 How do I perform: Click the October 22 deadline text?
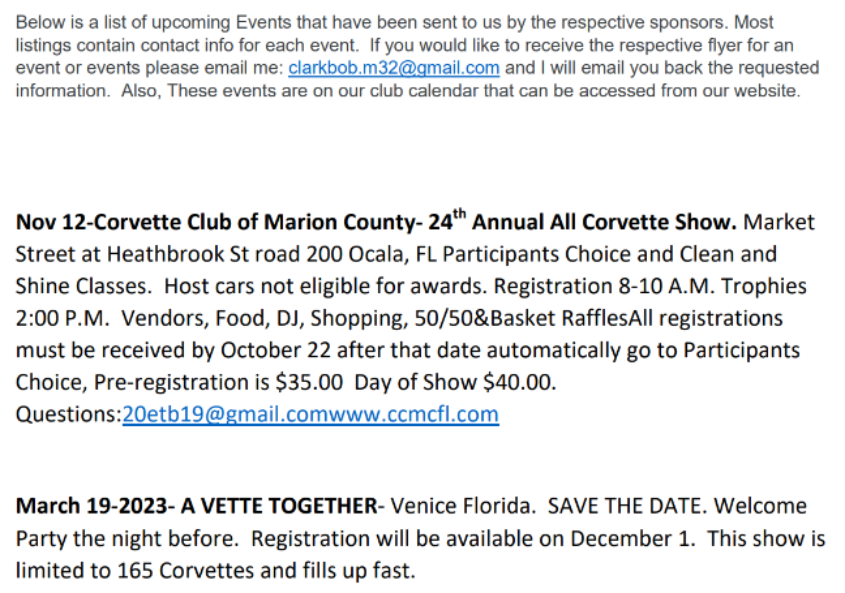coord(275,350)
